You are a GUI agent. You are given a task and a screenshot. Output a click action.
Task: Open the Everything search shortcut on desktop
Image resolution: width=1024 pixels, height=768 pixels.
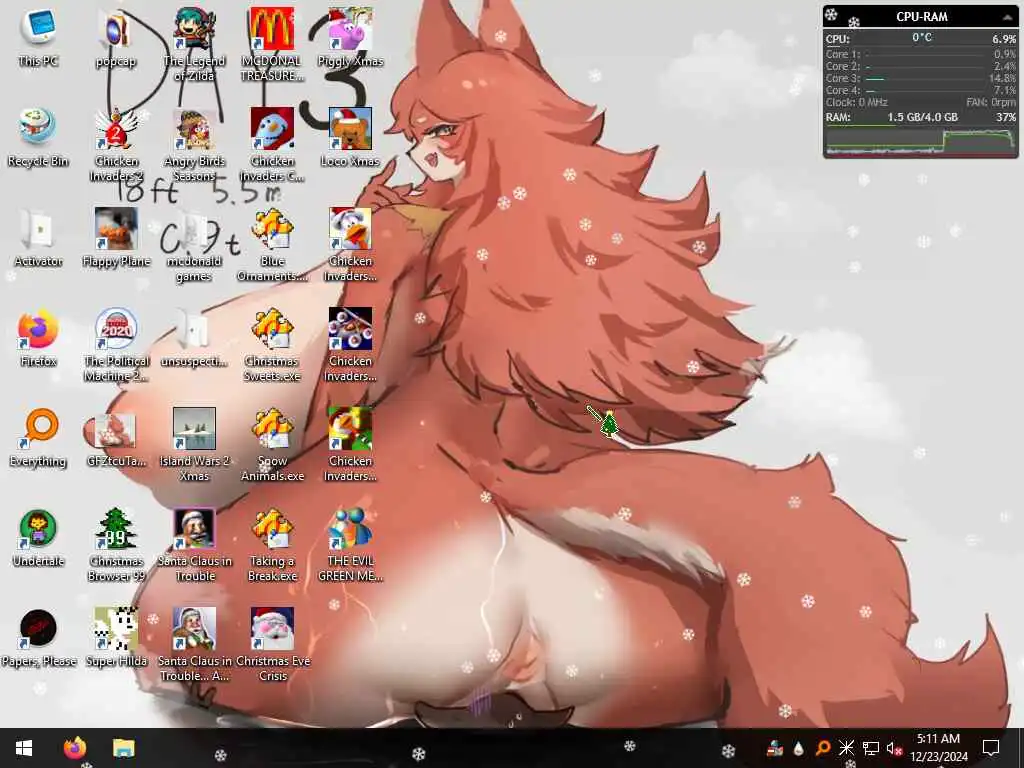38,438
